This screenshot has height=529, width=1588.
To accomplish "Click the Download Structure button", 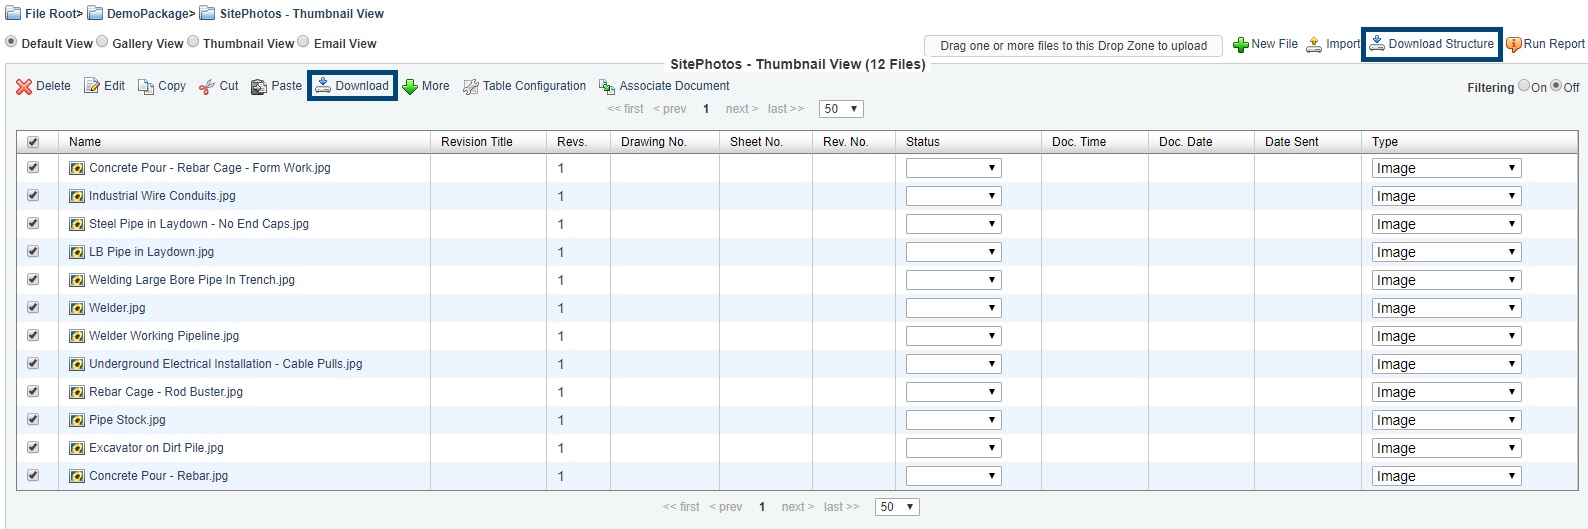I will click(x=1431, y=44).
